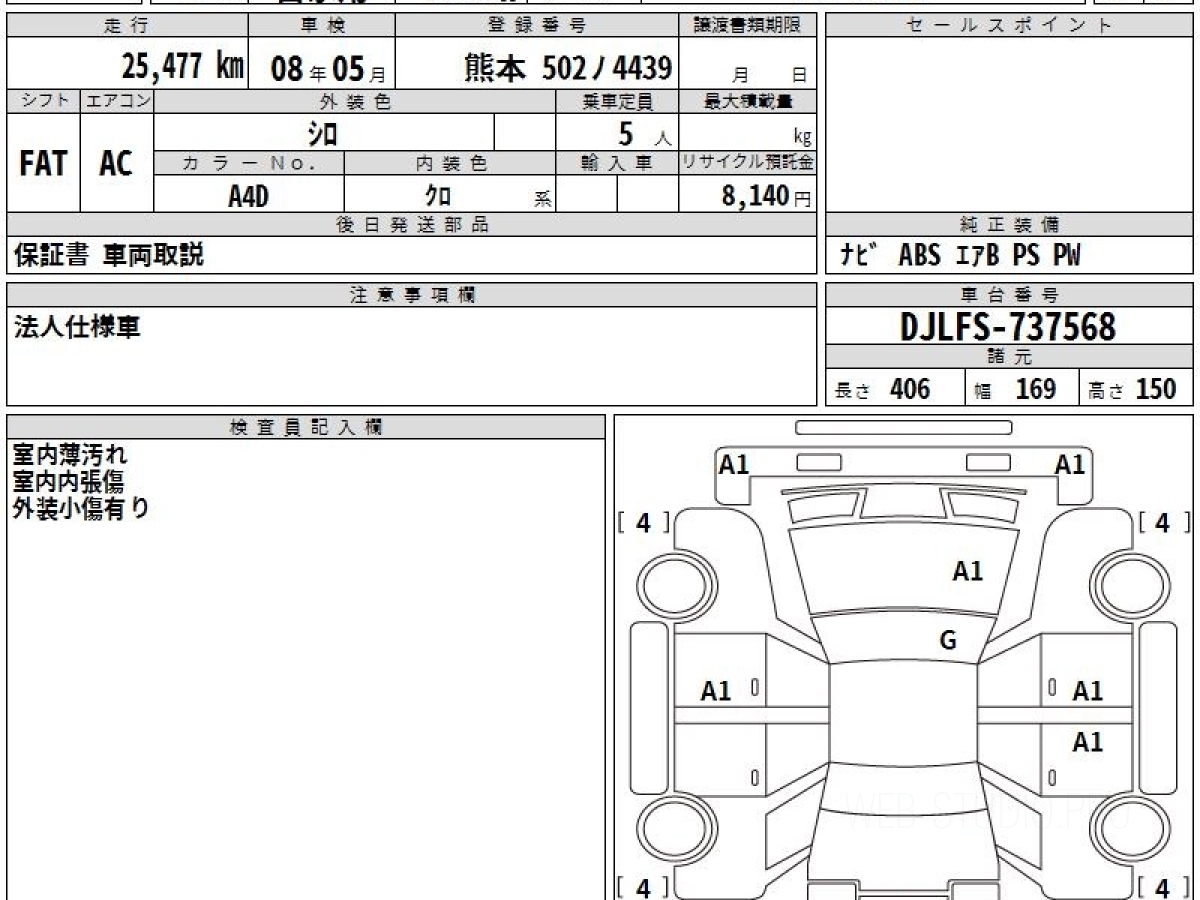This screenshot has width=1200, height=900.
Task: Select chassis number DJLFS-737568
Action: pos(1008,326)
